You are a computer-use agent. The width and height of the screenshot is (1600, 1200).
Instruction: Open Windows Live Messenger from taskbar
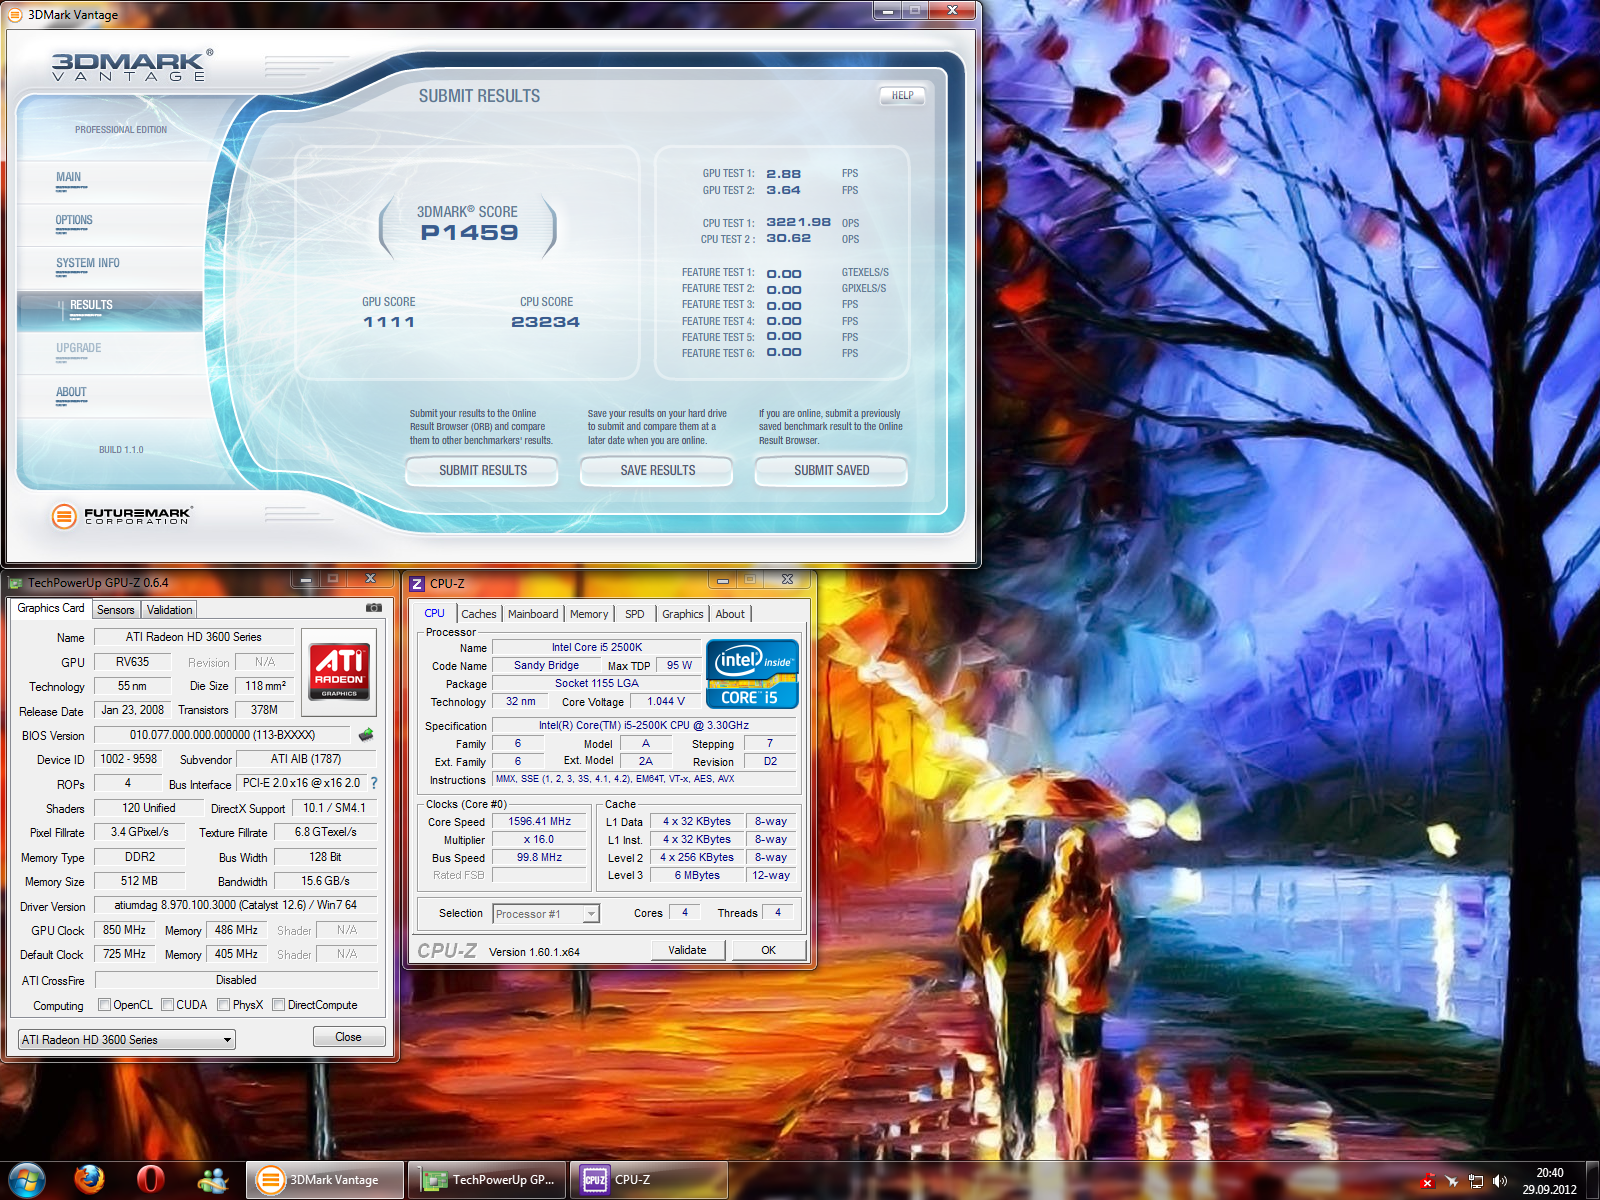[x=212, y=1180]
